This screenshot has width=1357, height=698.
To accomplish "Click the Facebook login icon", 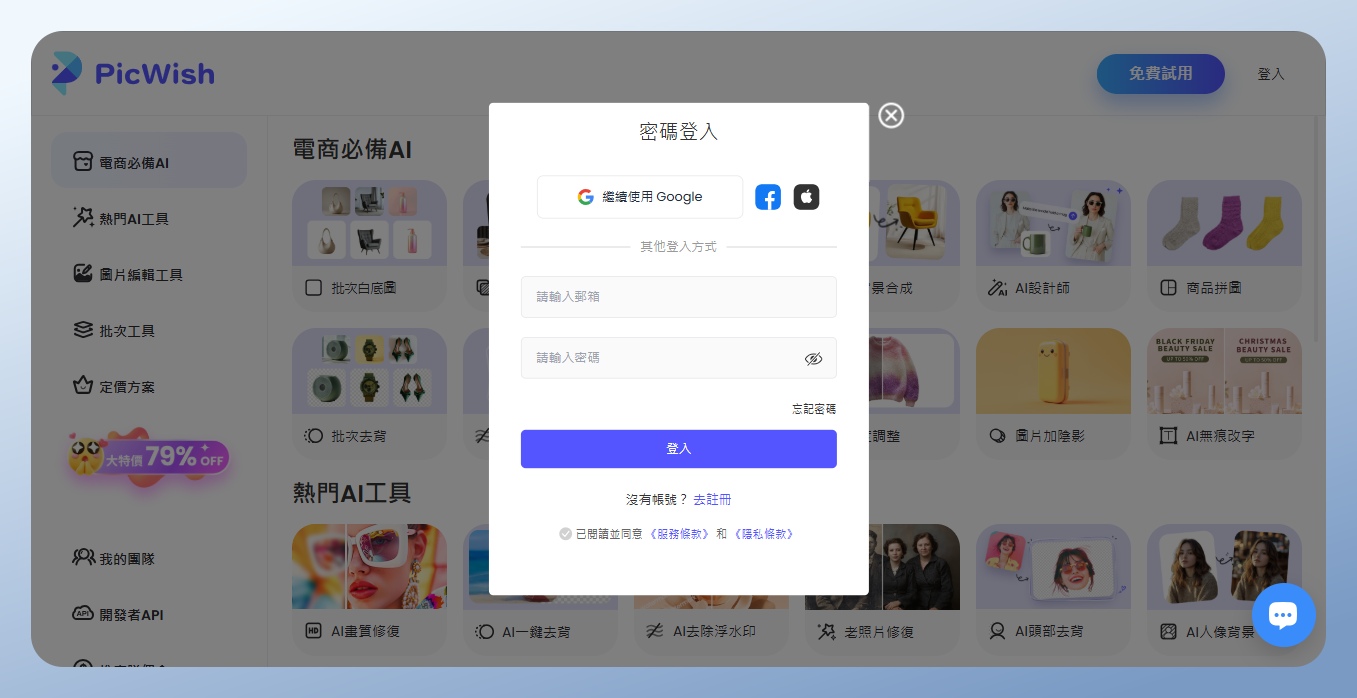I will pyautogui.click(x=767, y=197).
